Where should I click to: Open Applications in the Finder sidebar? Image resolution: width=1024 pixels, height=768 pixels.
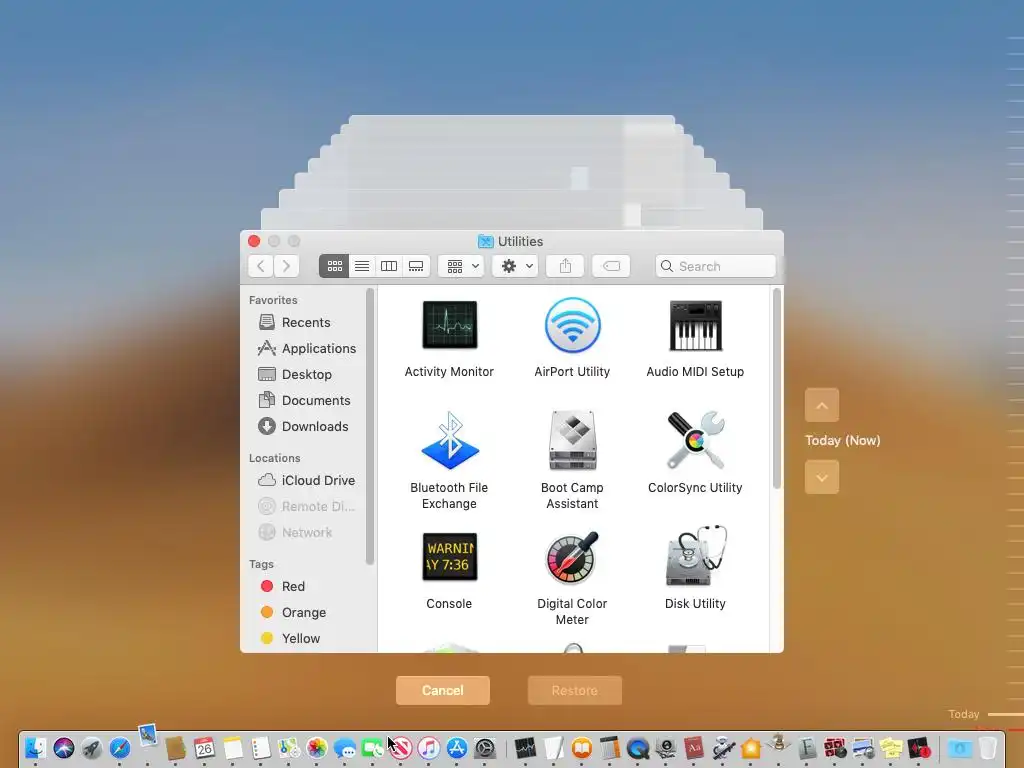(x=306, y=348)
